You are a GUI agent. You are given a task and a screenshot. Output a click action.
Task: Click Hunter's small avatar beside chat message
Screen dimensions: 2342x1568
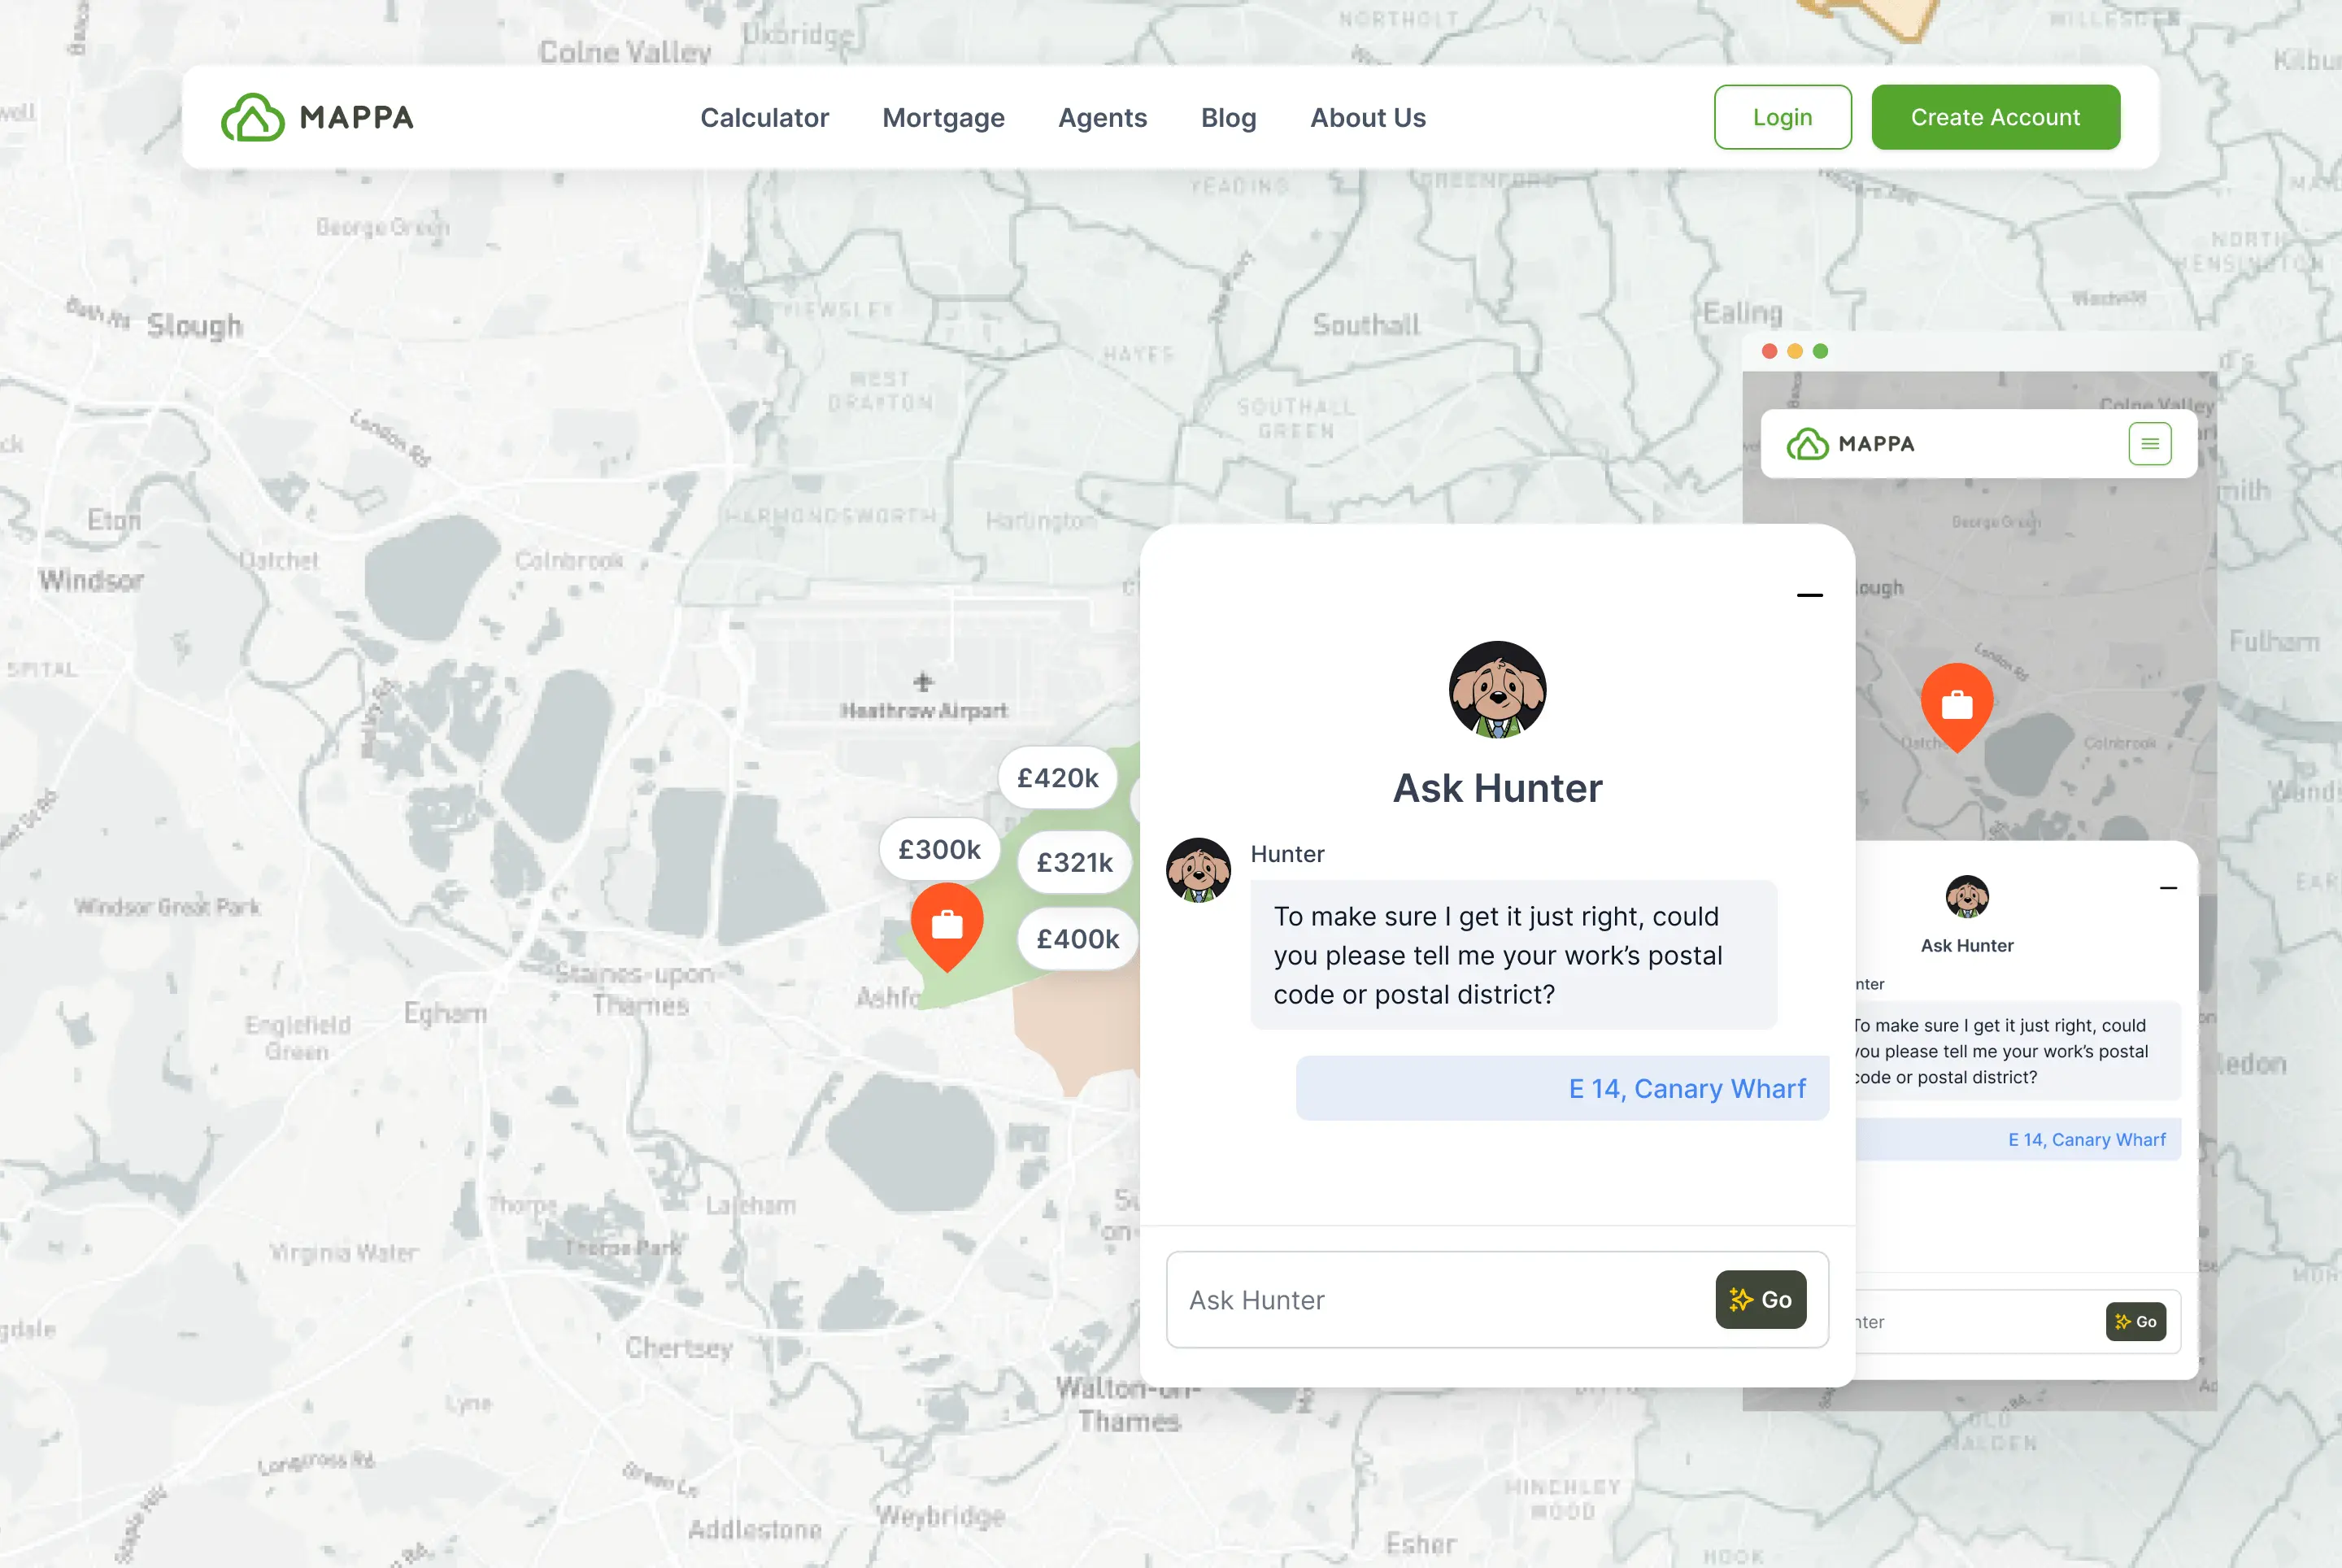[1198, 870]
